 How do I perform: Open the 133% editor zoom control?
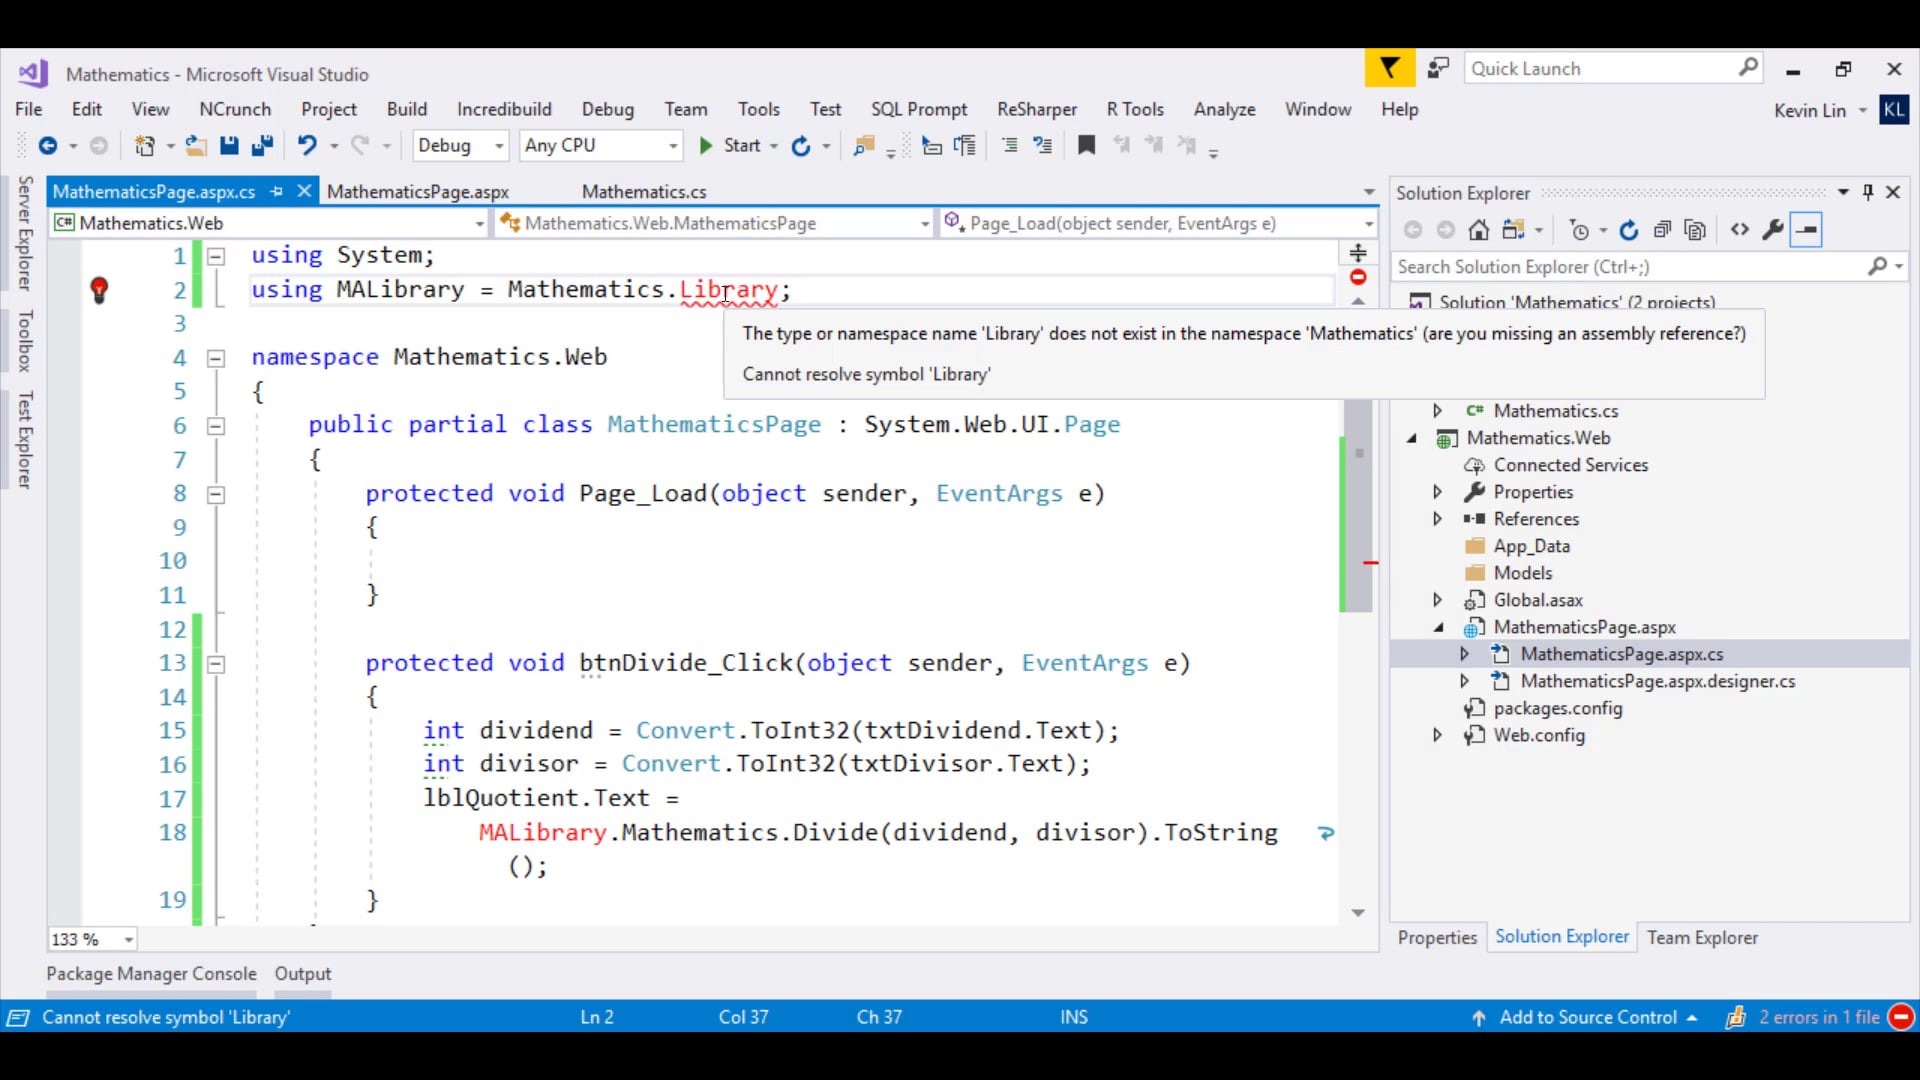(90, 939)
